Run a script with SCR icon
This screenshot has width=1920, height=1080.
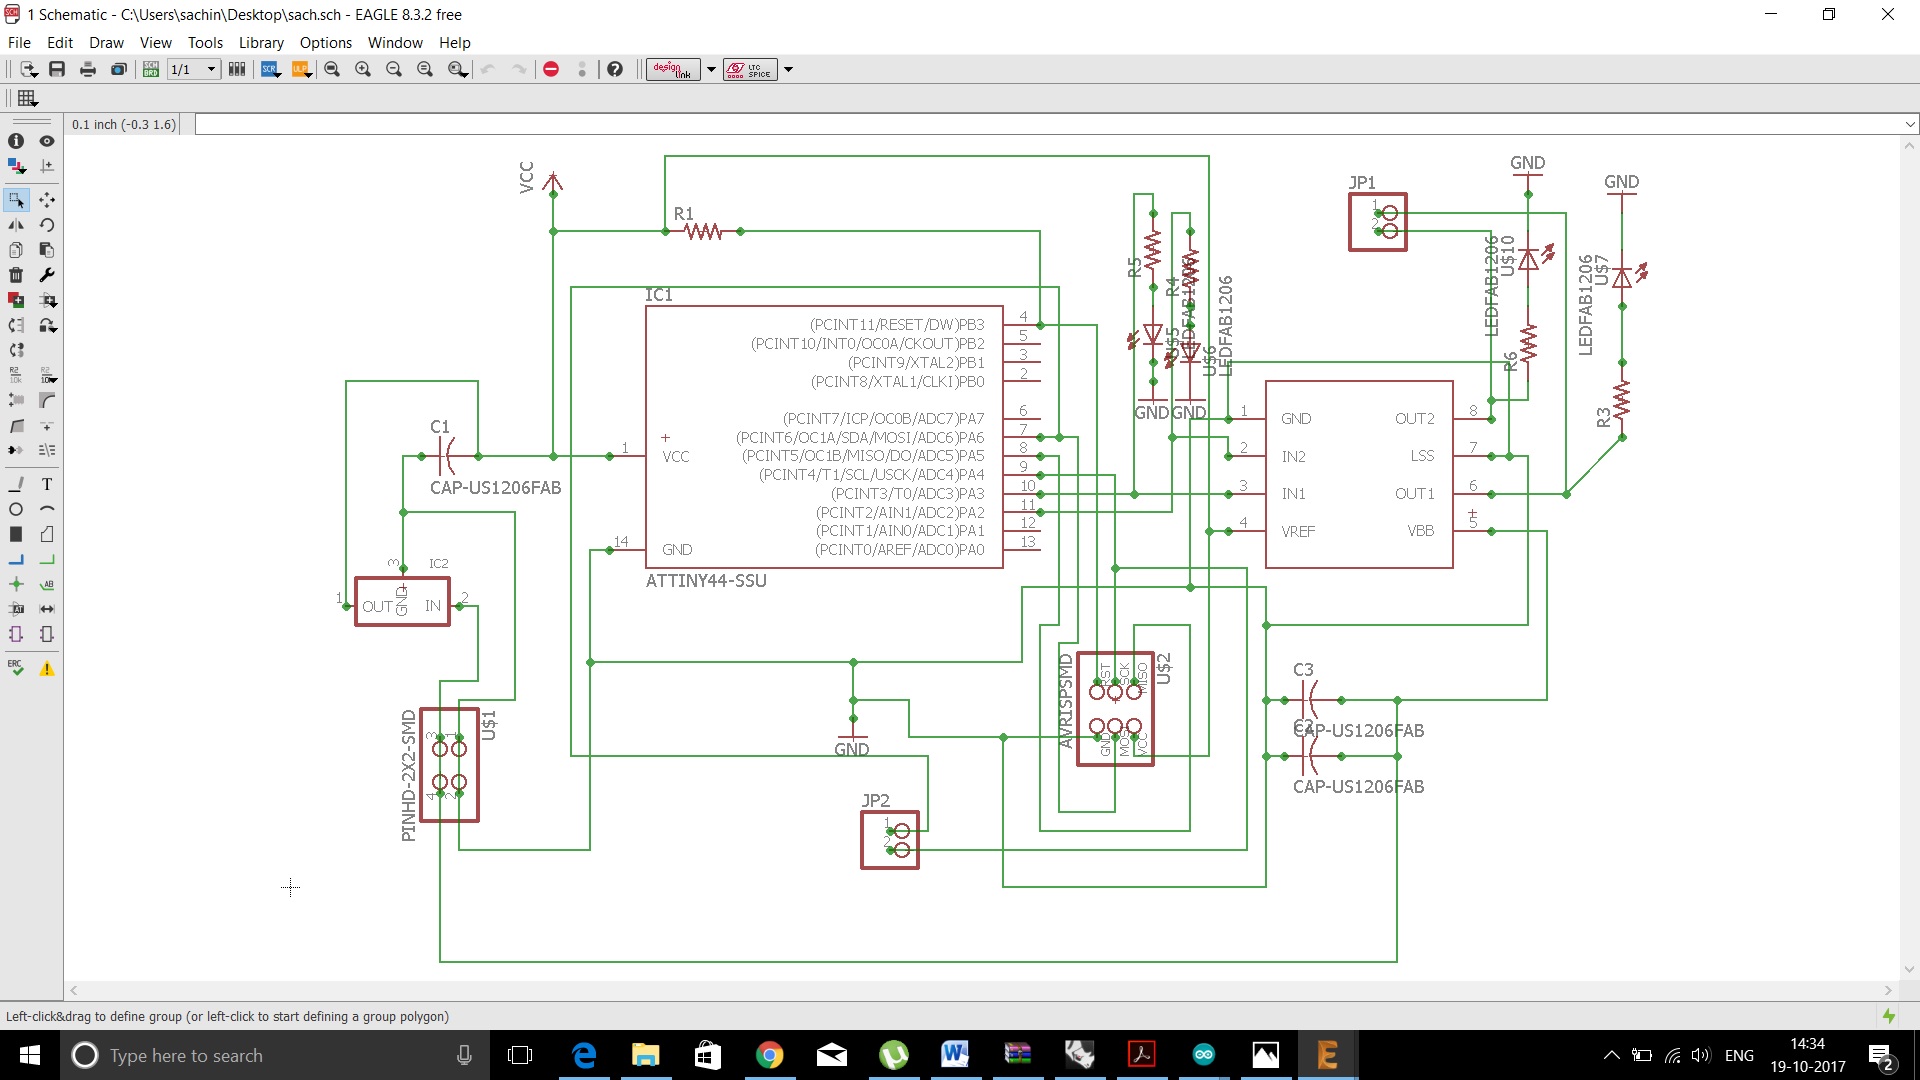[271, 69]
